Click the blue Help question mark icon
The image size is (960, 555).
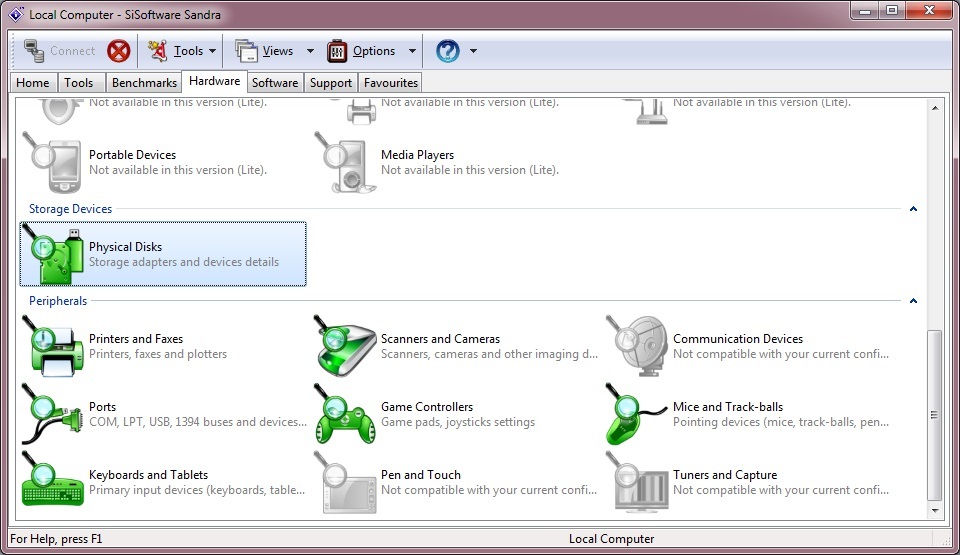(448, 51)
